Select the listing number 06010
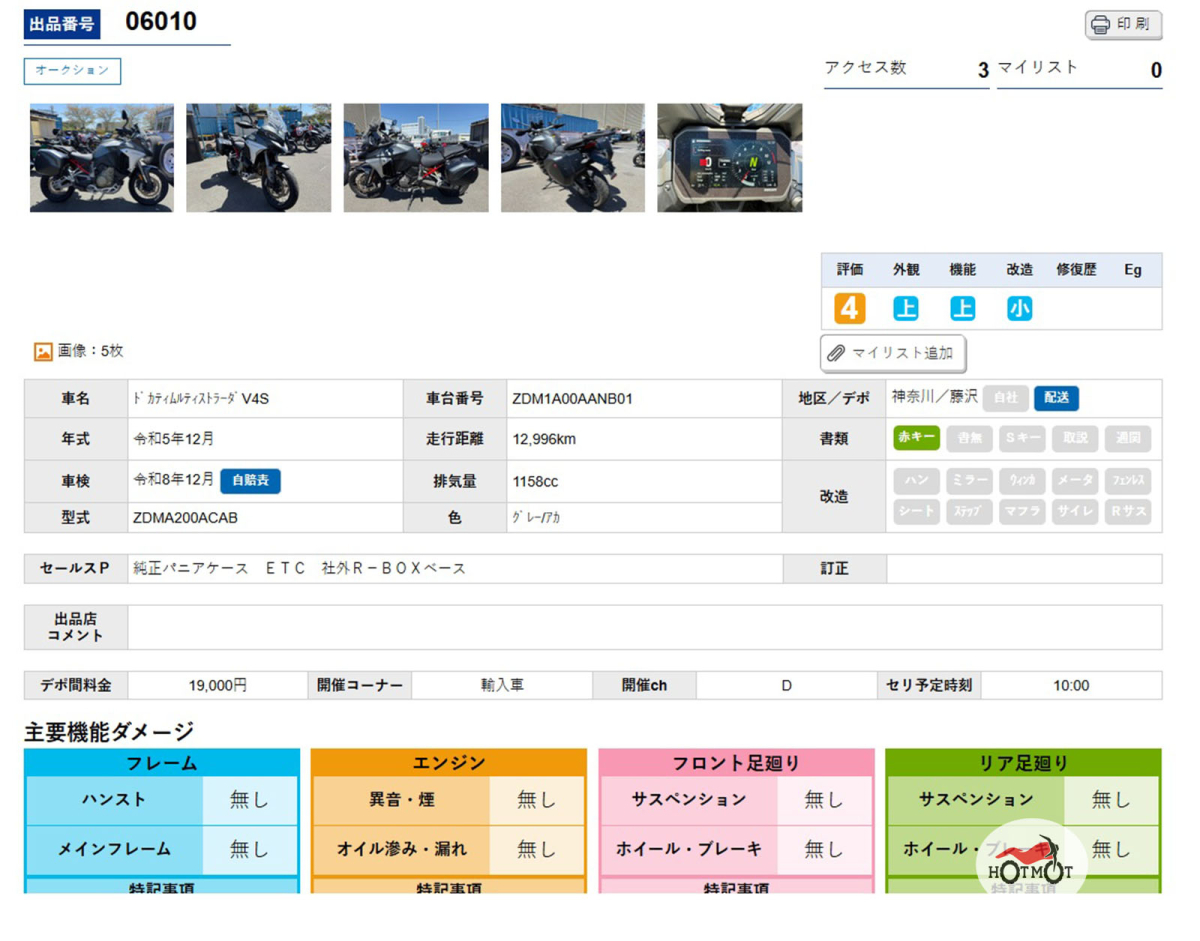 pos(161,22)
